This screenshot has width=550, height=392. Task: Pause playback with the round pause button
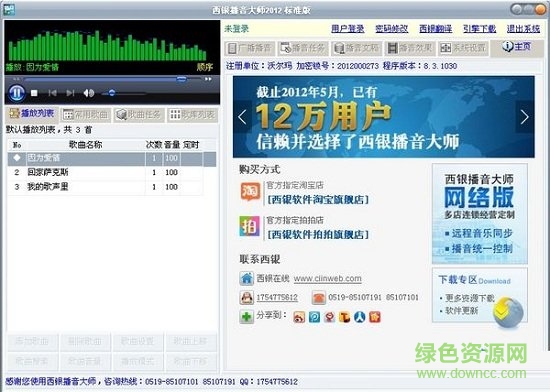pos(16,93)
